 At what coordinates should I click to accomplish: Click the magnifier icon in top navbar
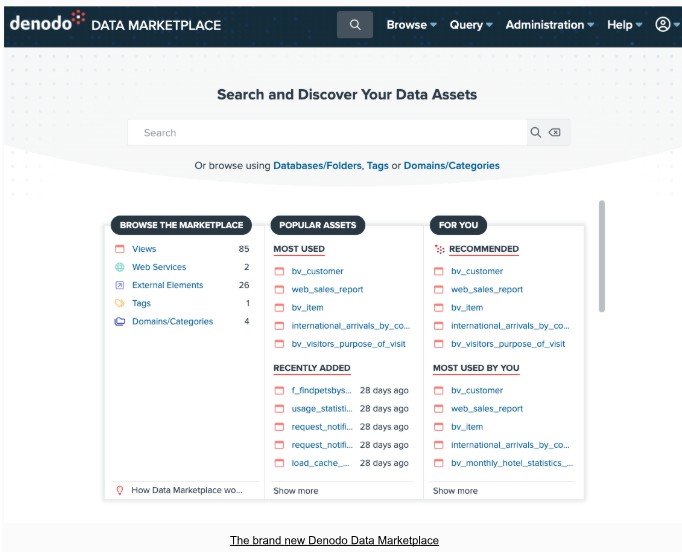pos(355,25)
